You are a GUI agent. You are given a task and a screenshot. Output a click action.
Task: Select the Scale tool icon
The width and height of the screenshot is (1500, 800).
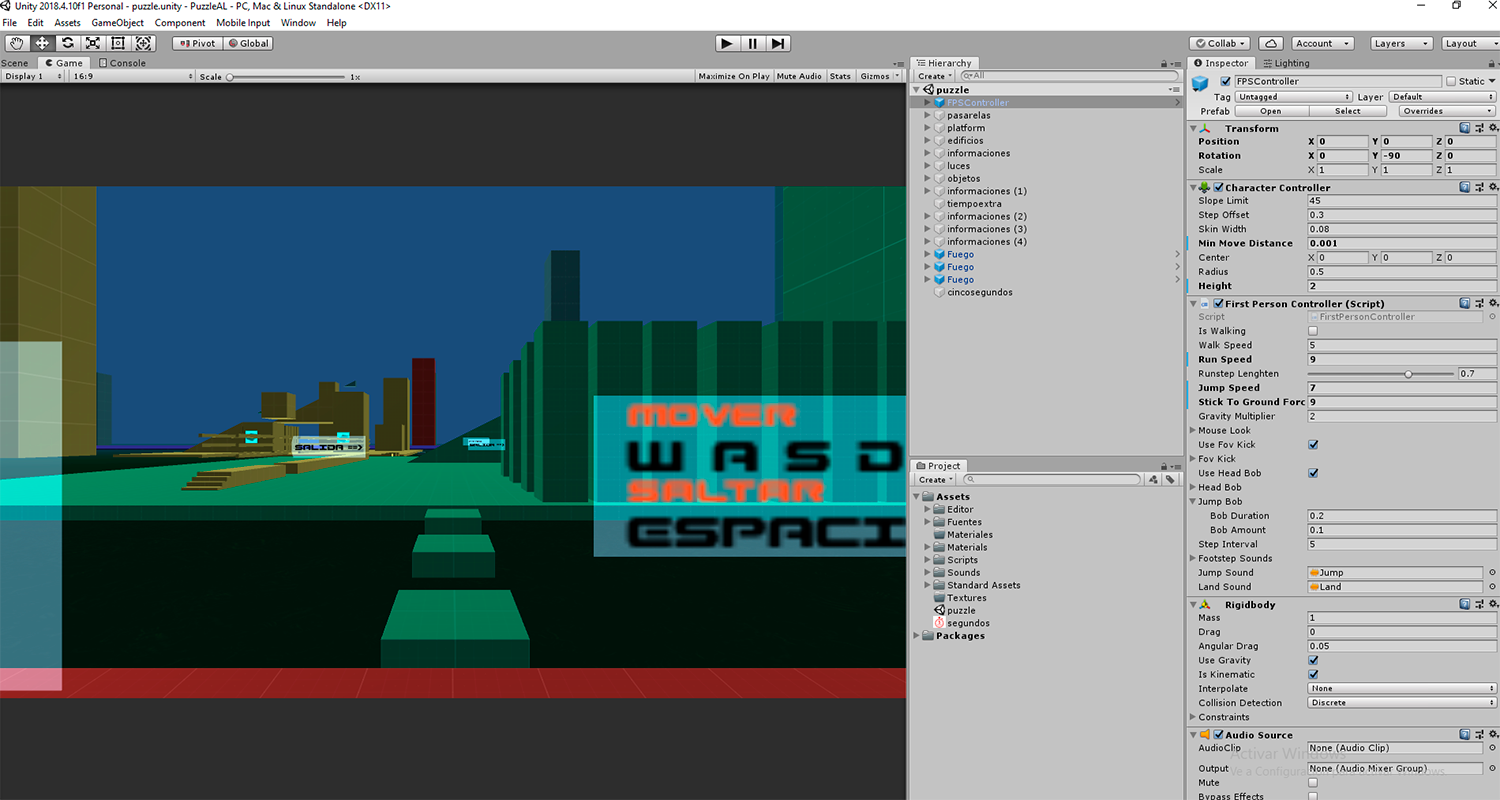tap(93, 43)
